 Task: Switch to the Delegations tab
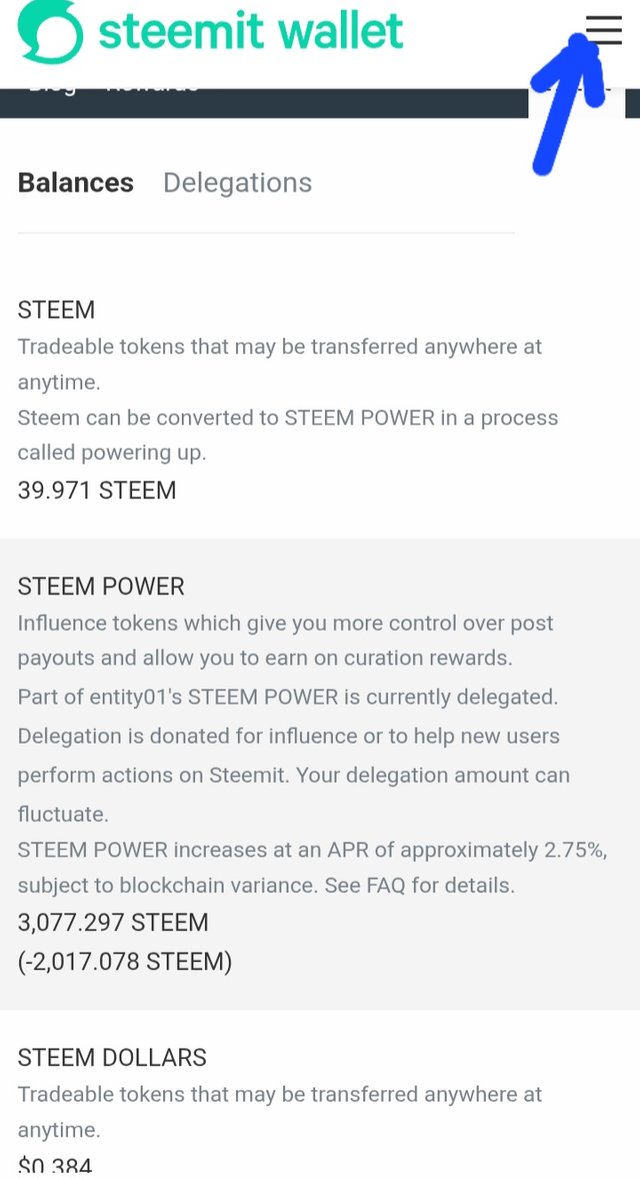point(237,183)
